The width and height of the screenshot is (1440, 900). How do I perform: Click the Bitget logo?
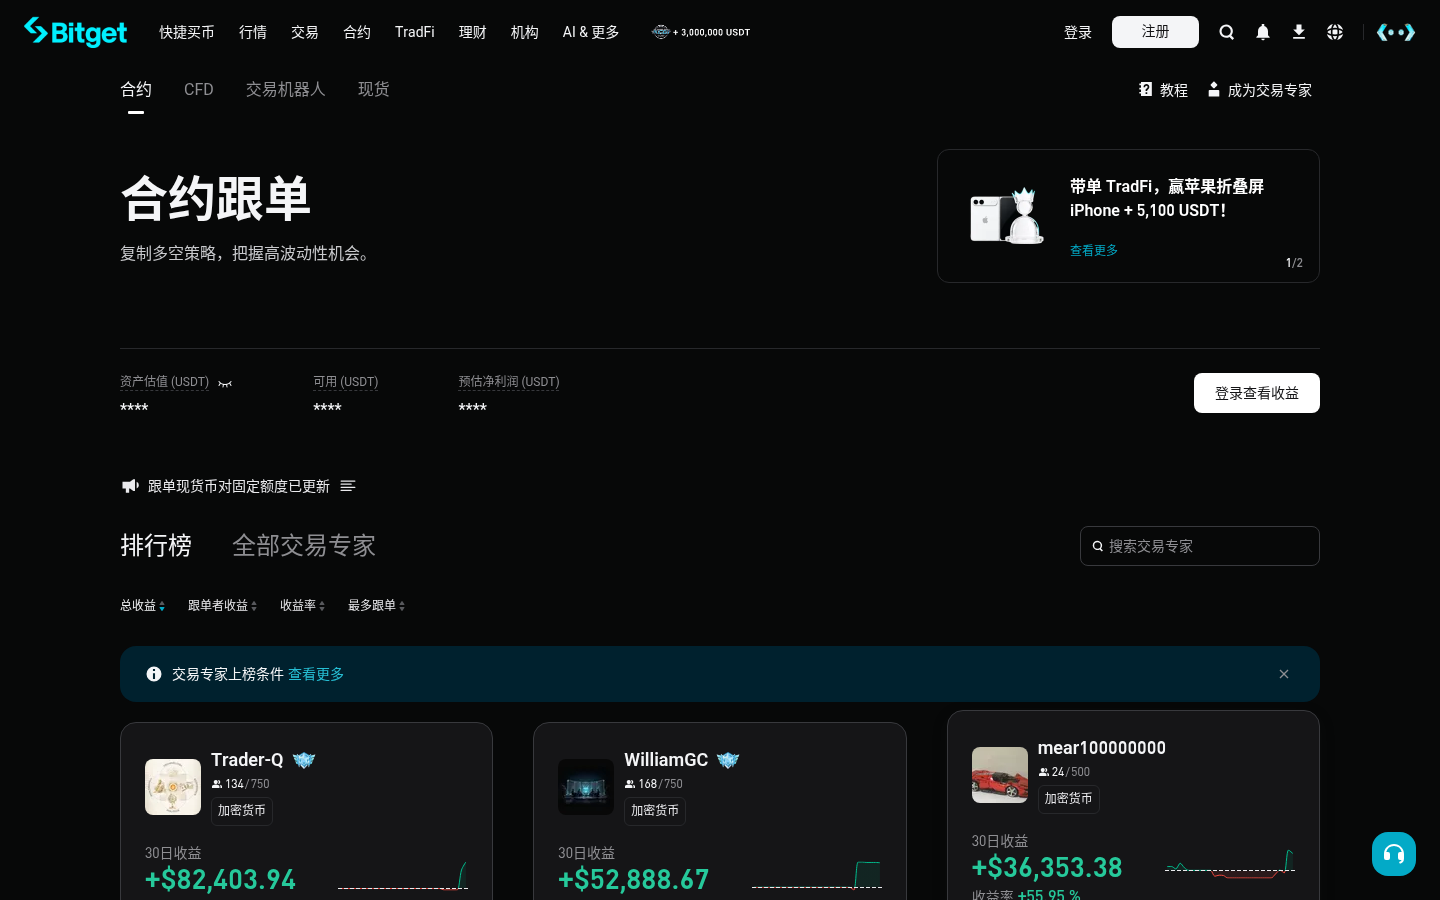(x=76, y=32)
